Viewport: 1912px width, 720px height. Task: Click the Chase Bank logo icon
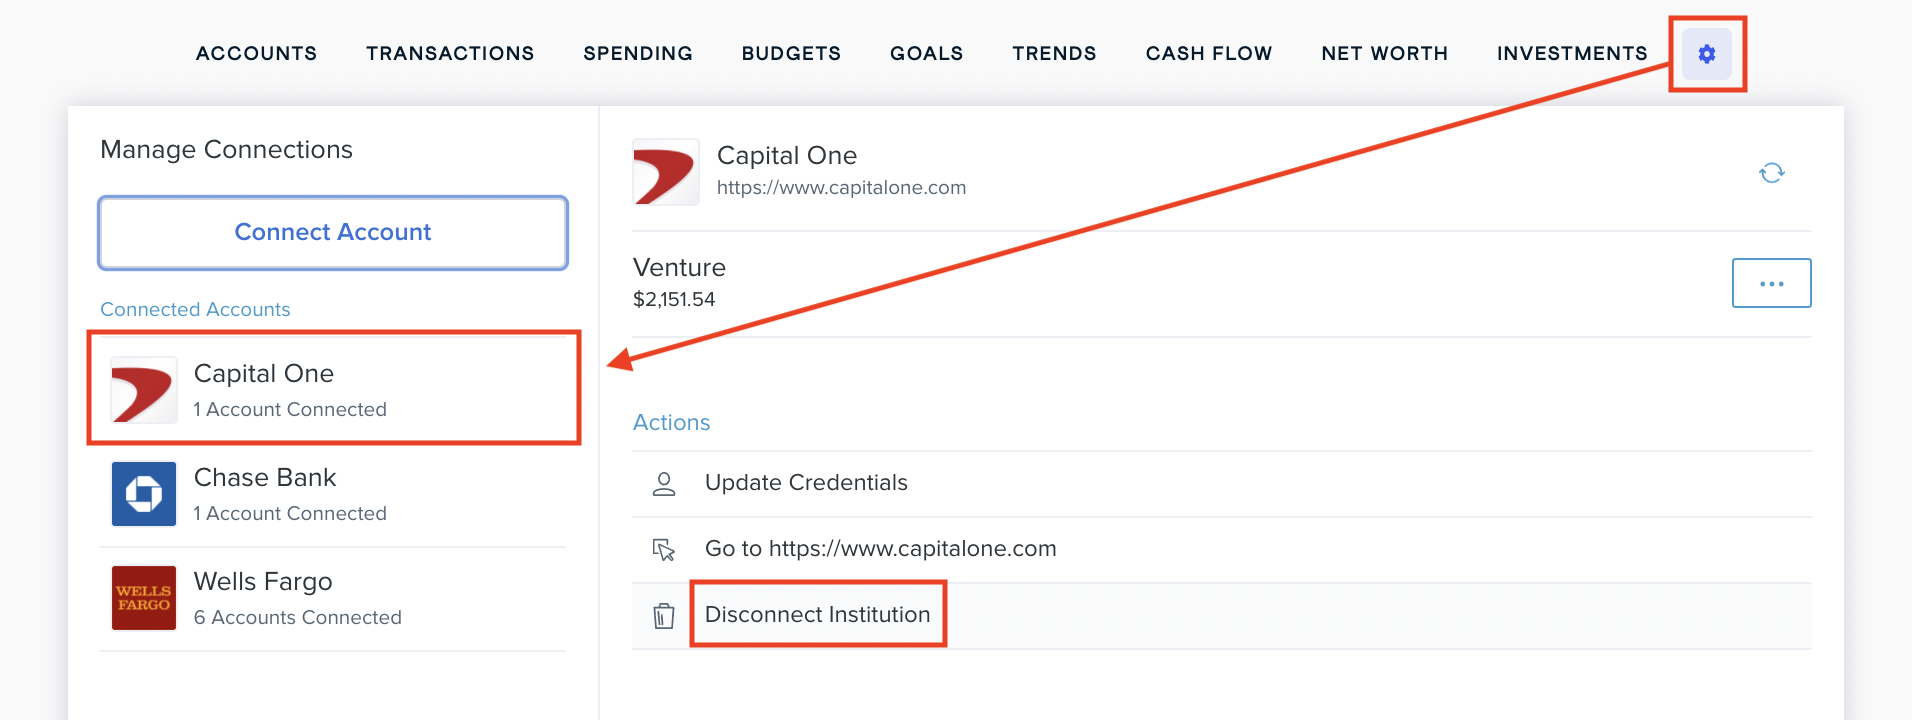(144, 494)
